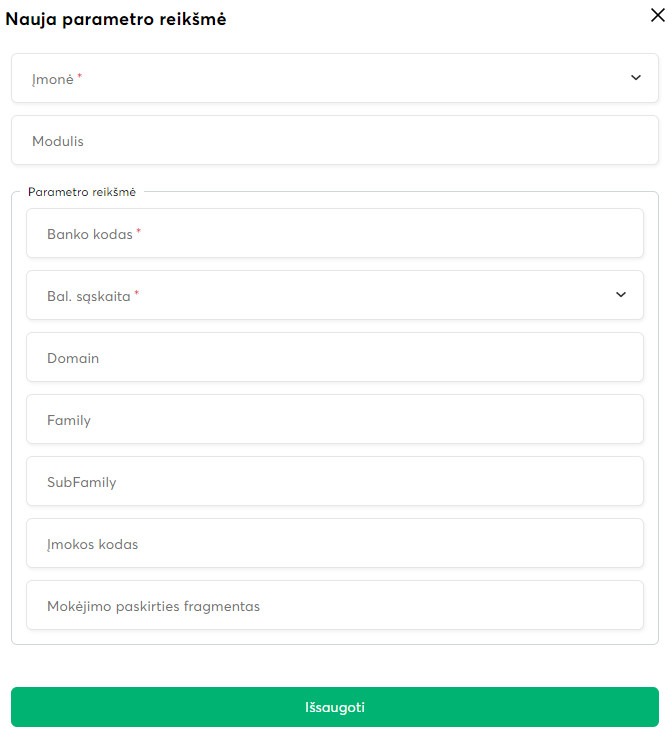Click the Bal. sąskaita label text
The height and width of the screenshot is (737, 668).
tap(88, 296)
